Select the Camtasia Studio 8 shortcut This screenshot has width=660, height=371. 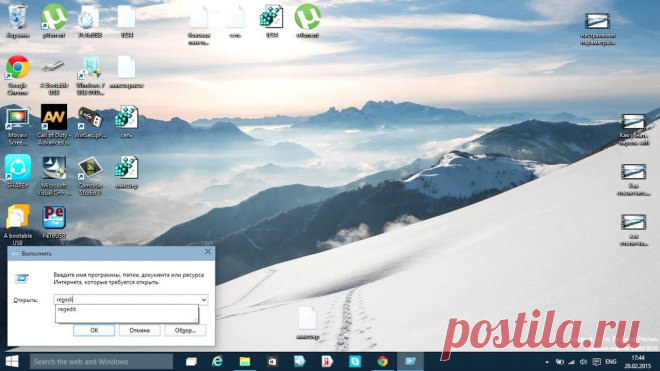click(90, 176)
